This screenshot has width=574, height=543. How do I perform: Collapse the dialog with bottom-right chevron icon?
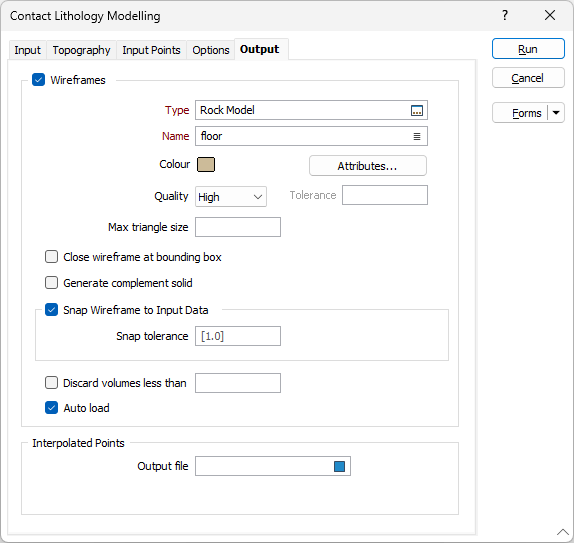click(x=563, y=532)
